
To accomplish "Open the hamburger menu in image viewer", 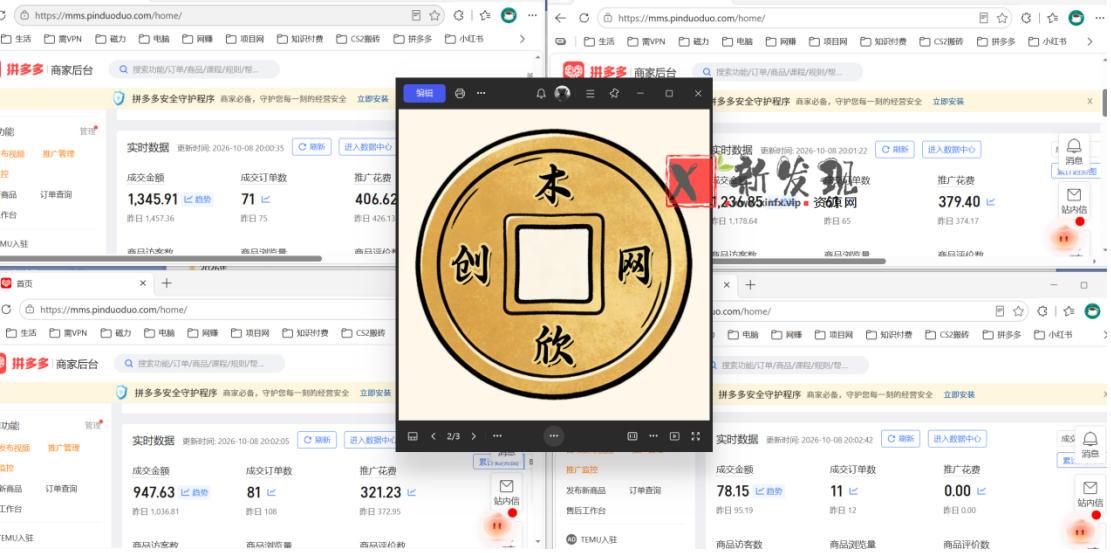I will pos(590,94).
